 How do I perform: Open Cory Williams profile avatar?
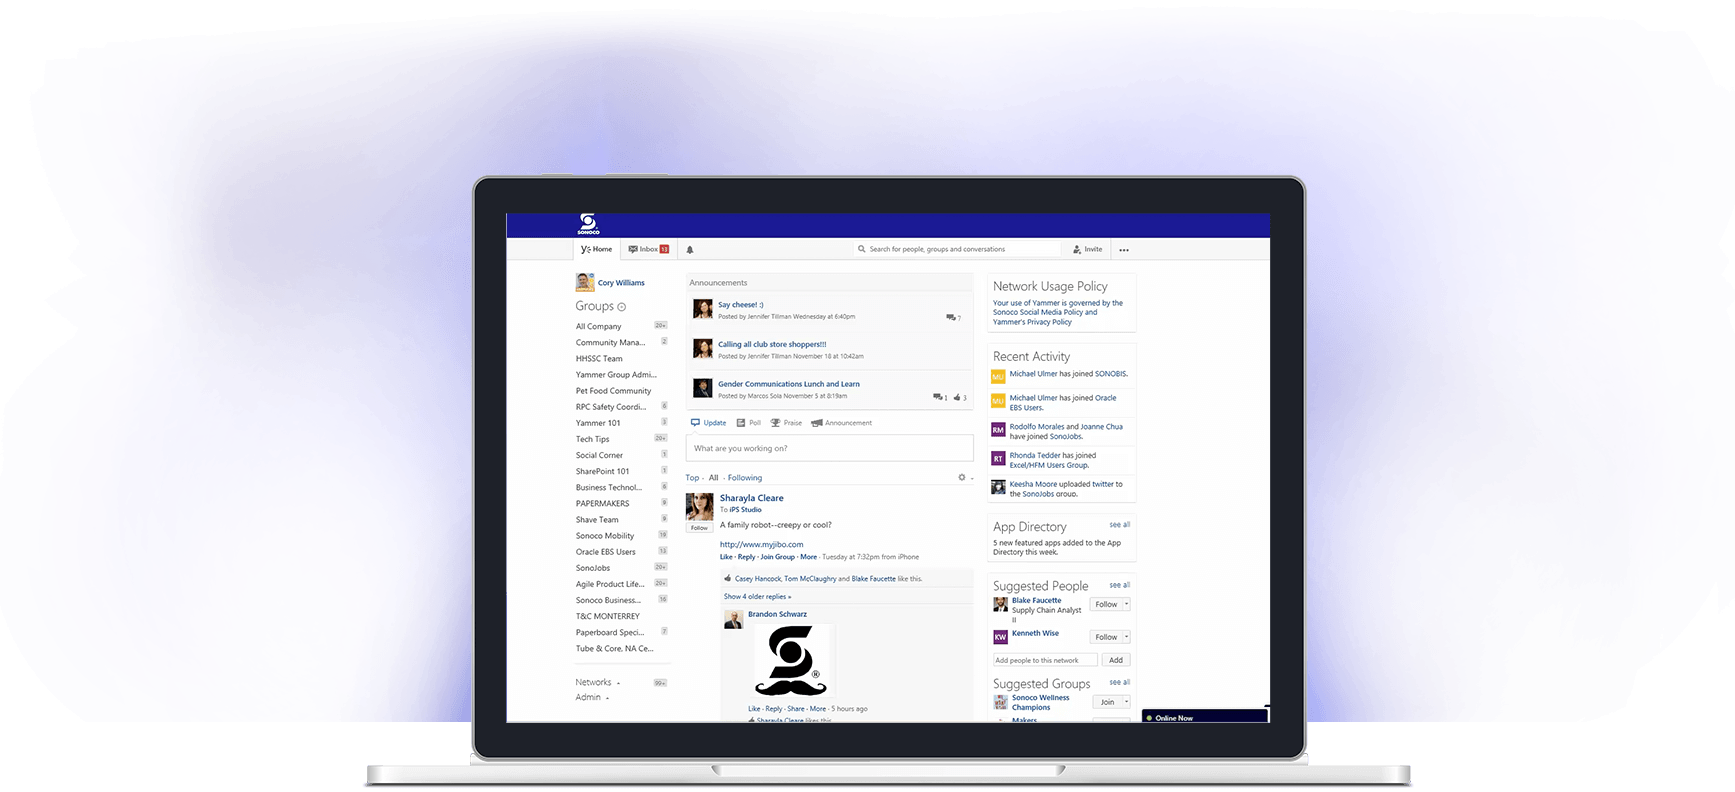(585, 282)
